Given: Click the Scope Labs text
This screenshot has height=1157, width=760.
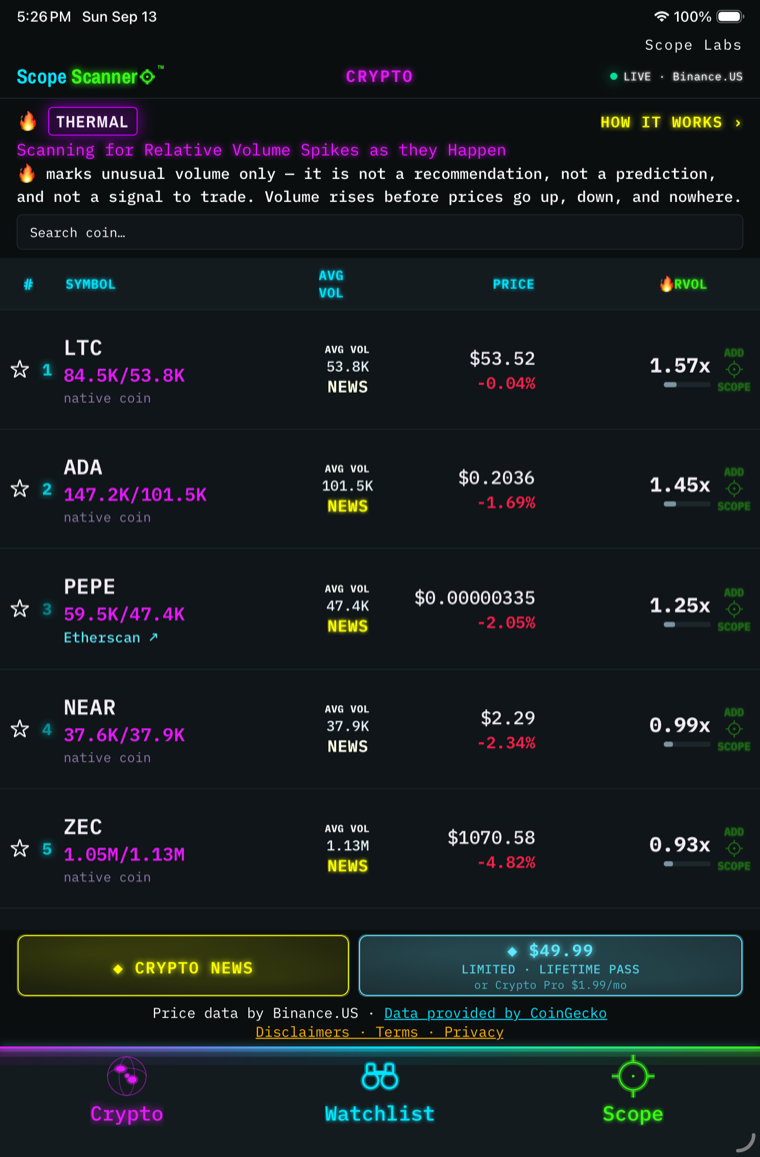Looking at the screenshot, I should (x=693, y=45).
